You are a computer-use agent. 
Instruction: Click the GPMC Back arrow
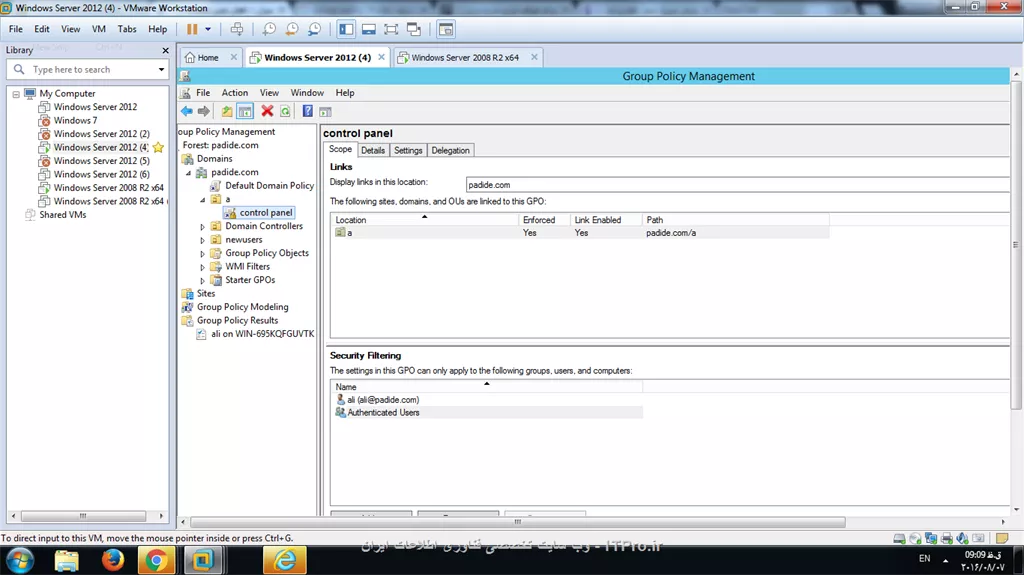pyautogui.click(x=187, y=111)
